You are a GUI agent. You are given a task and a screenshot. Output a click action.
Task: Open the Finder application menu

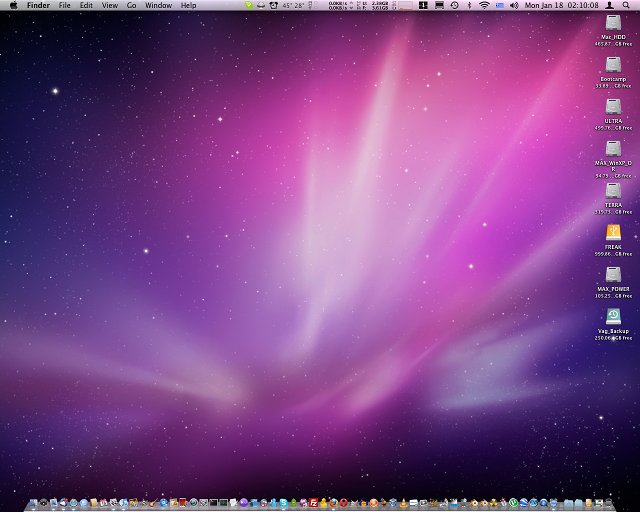click(x=38, y=5)
